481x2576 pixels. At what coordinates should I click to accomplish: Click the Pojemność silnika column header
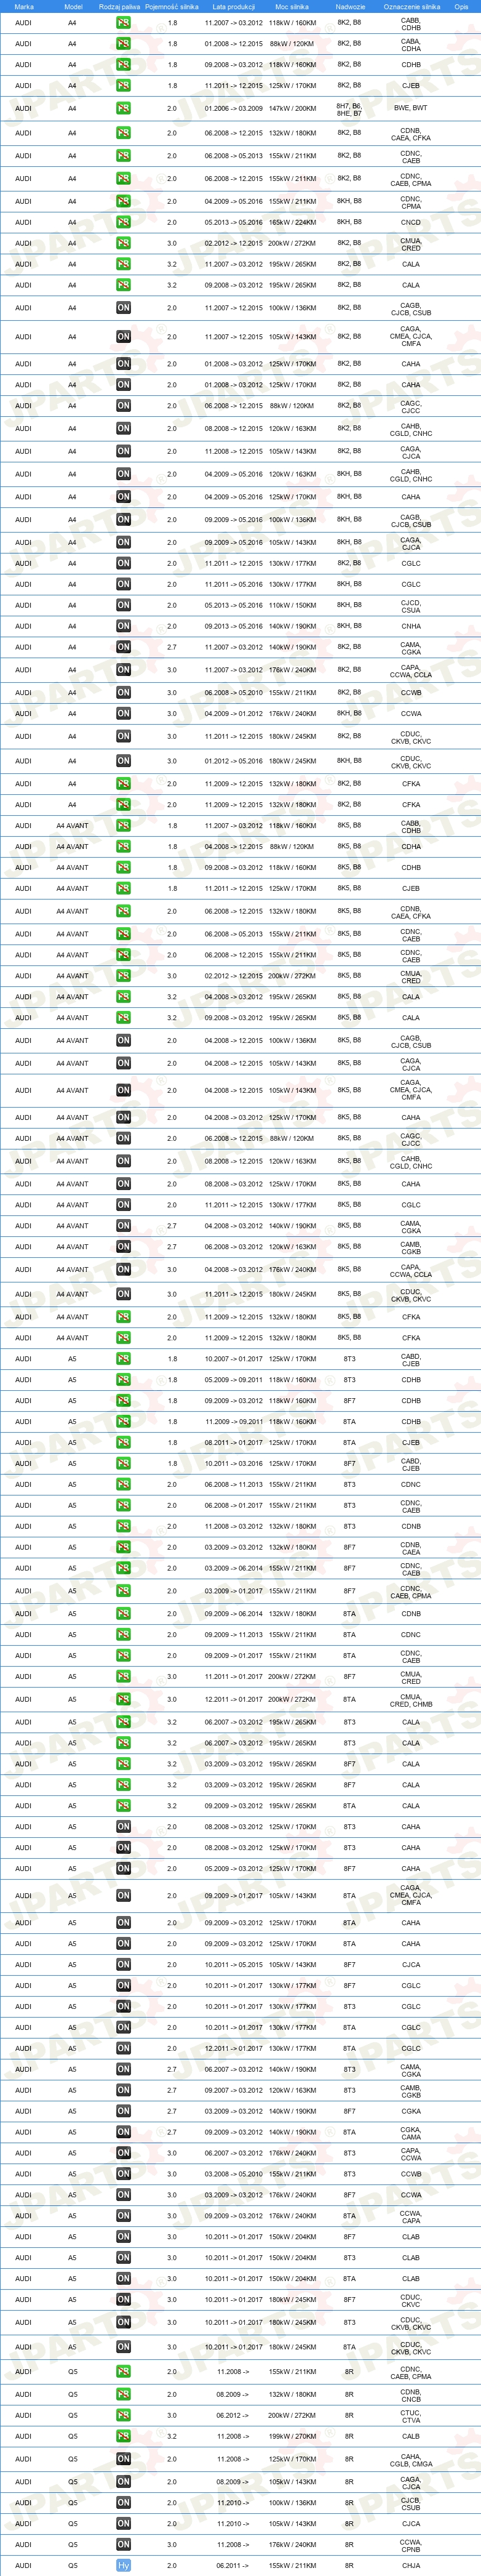(172, 6)
